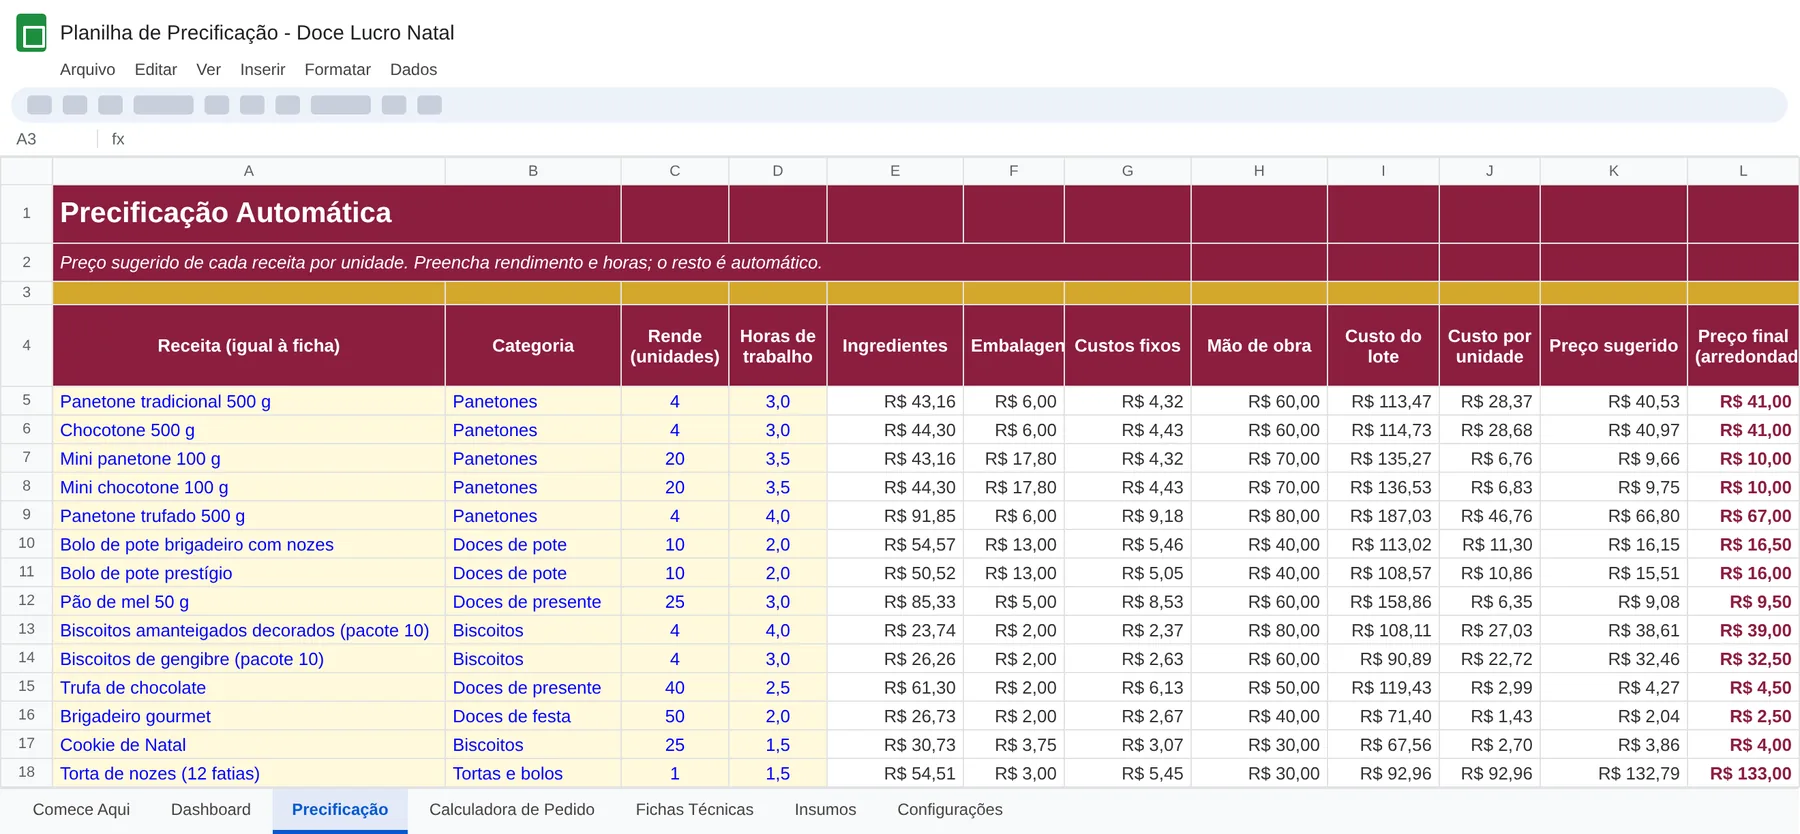Select the Chocotone 500 g cell

[x=249, y=430]
